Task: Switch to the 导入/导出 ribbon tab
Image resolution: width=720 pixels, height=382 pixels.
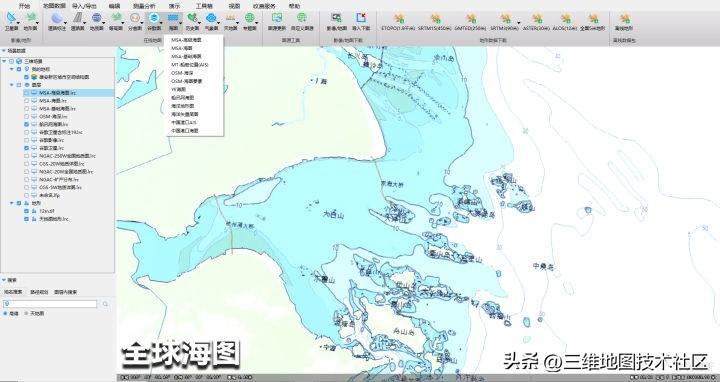Action: point(84,6)
